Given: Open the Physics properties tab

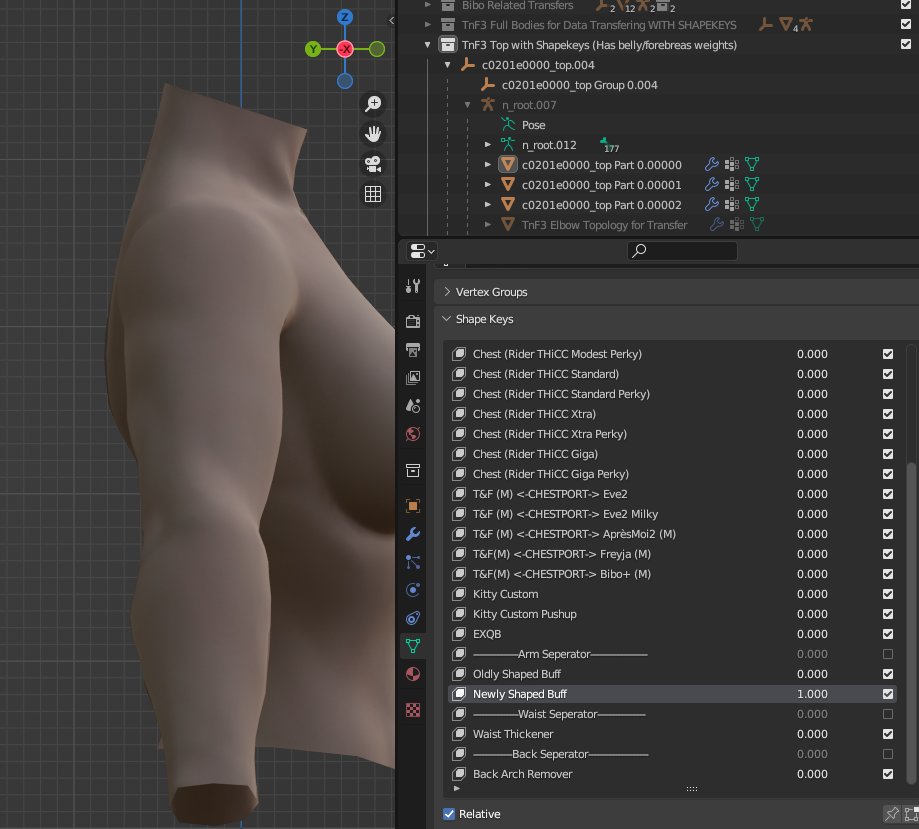Looking at the screenshot, I should [x=413, y=590].
